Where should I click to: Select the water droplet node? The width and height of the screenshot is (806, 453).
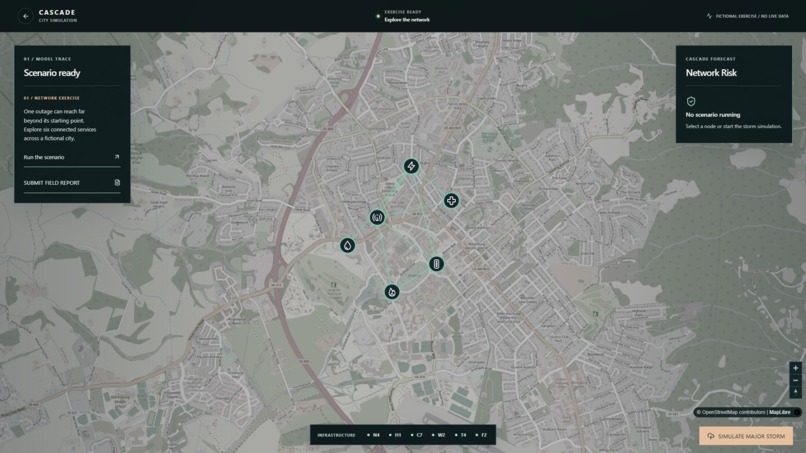pyautogui.click(x=347, y=245)
